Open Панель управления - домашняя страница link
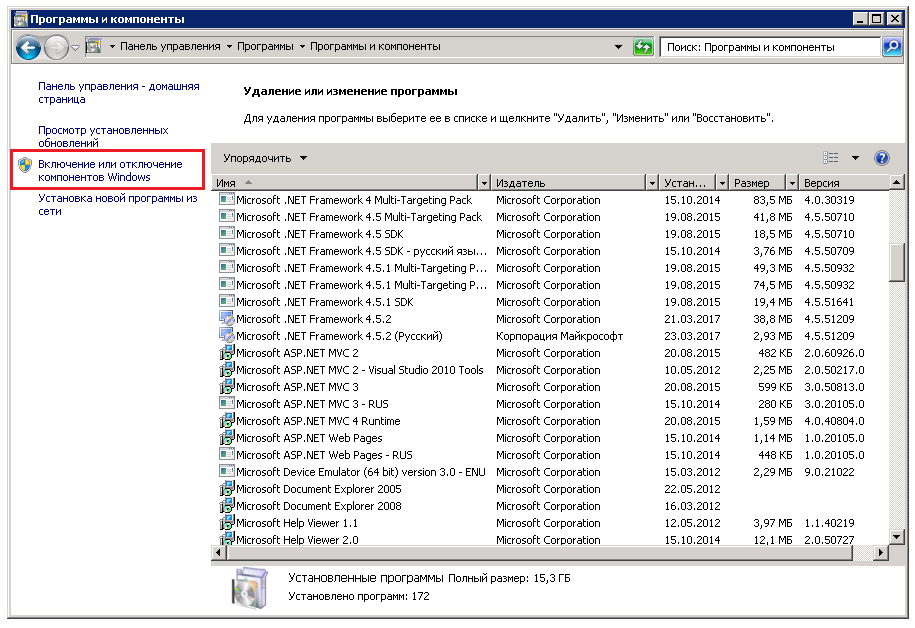915x628 pixels. [x=118, y=93]
